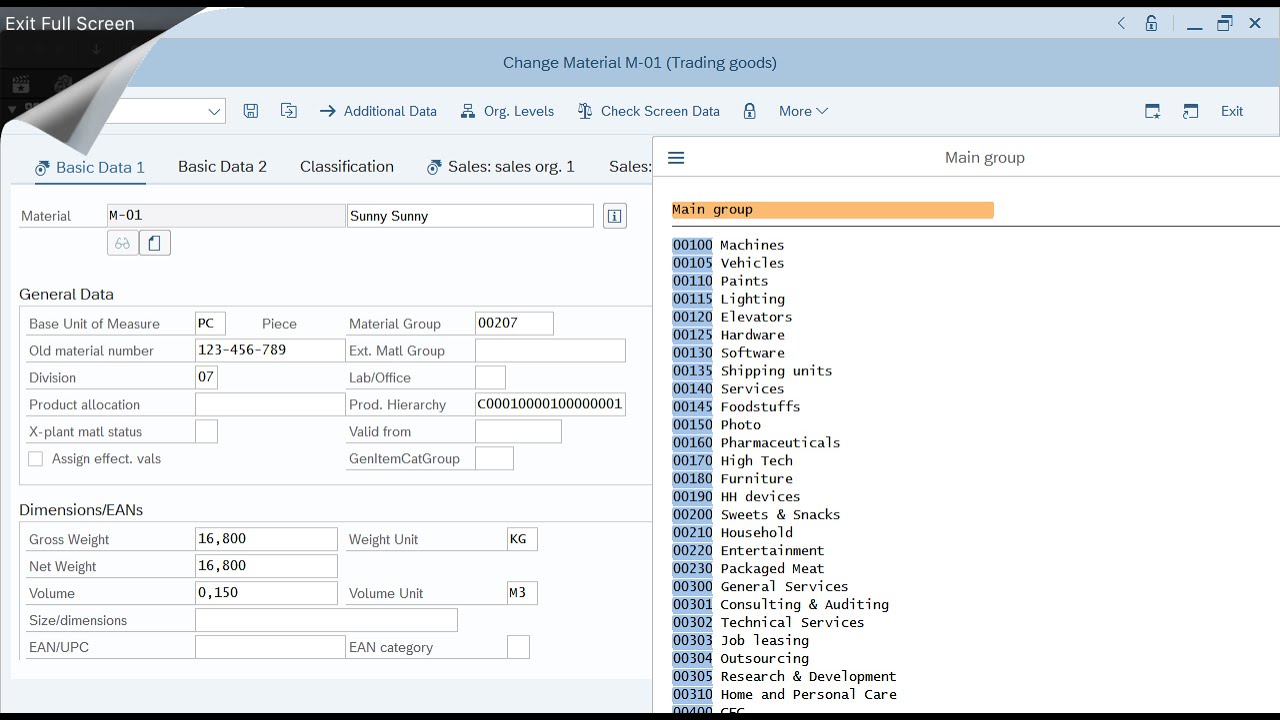Open the Classification tab
1280x720 pixels.
(x=347, y=166)
